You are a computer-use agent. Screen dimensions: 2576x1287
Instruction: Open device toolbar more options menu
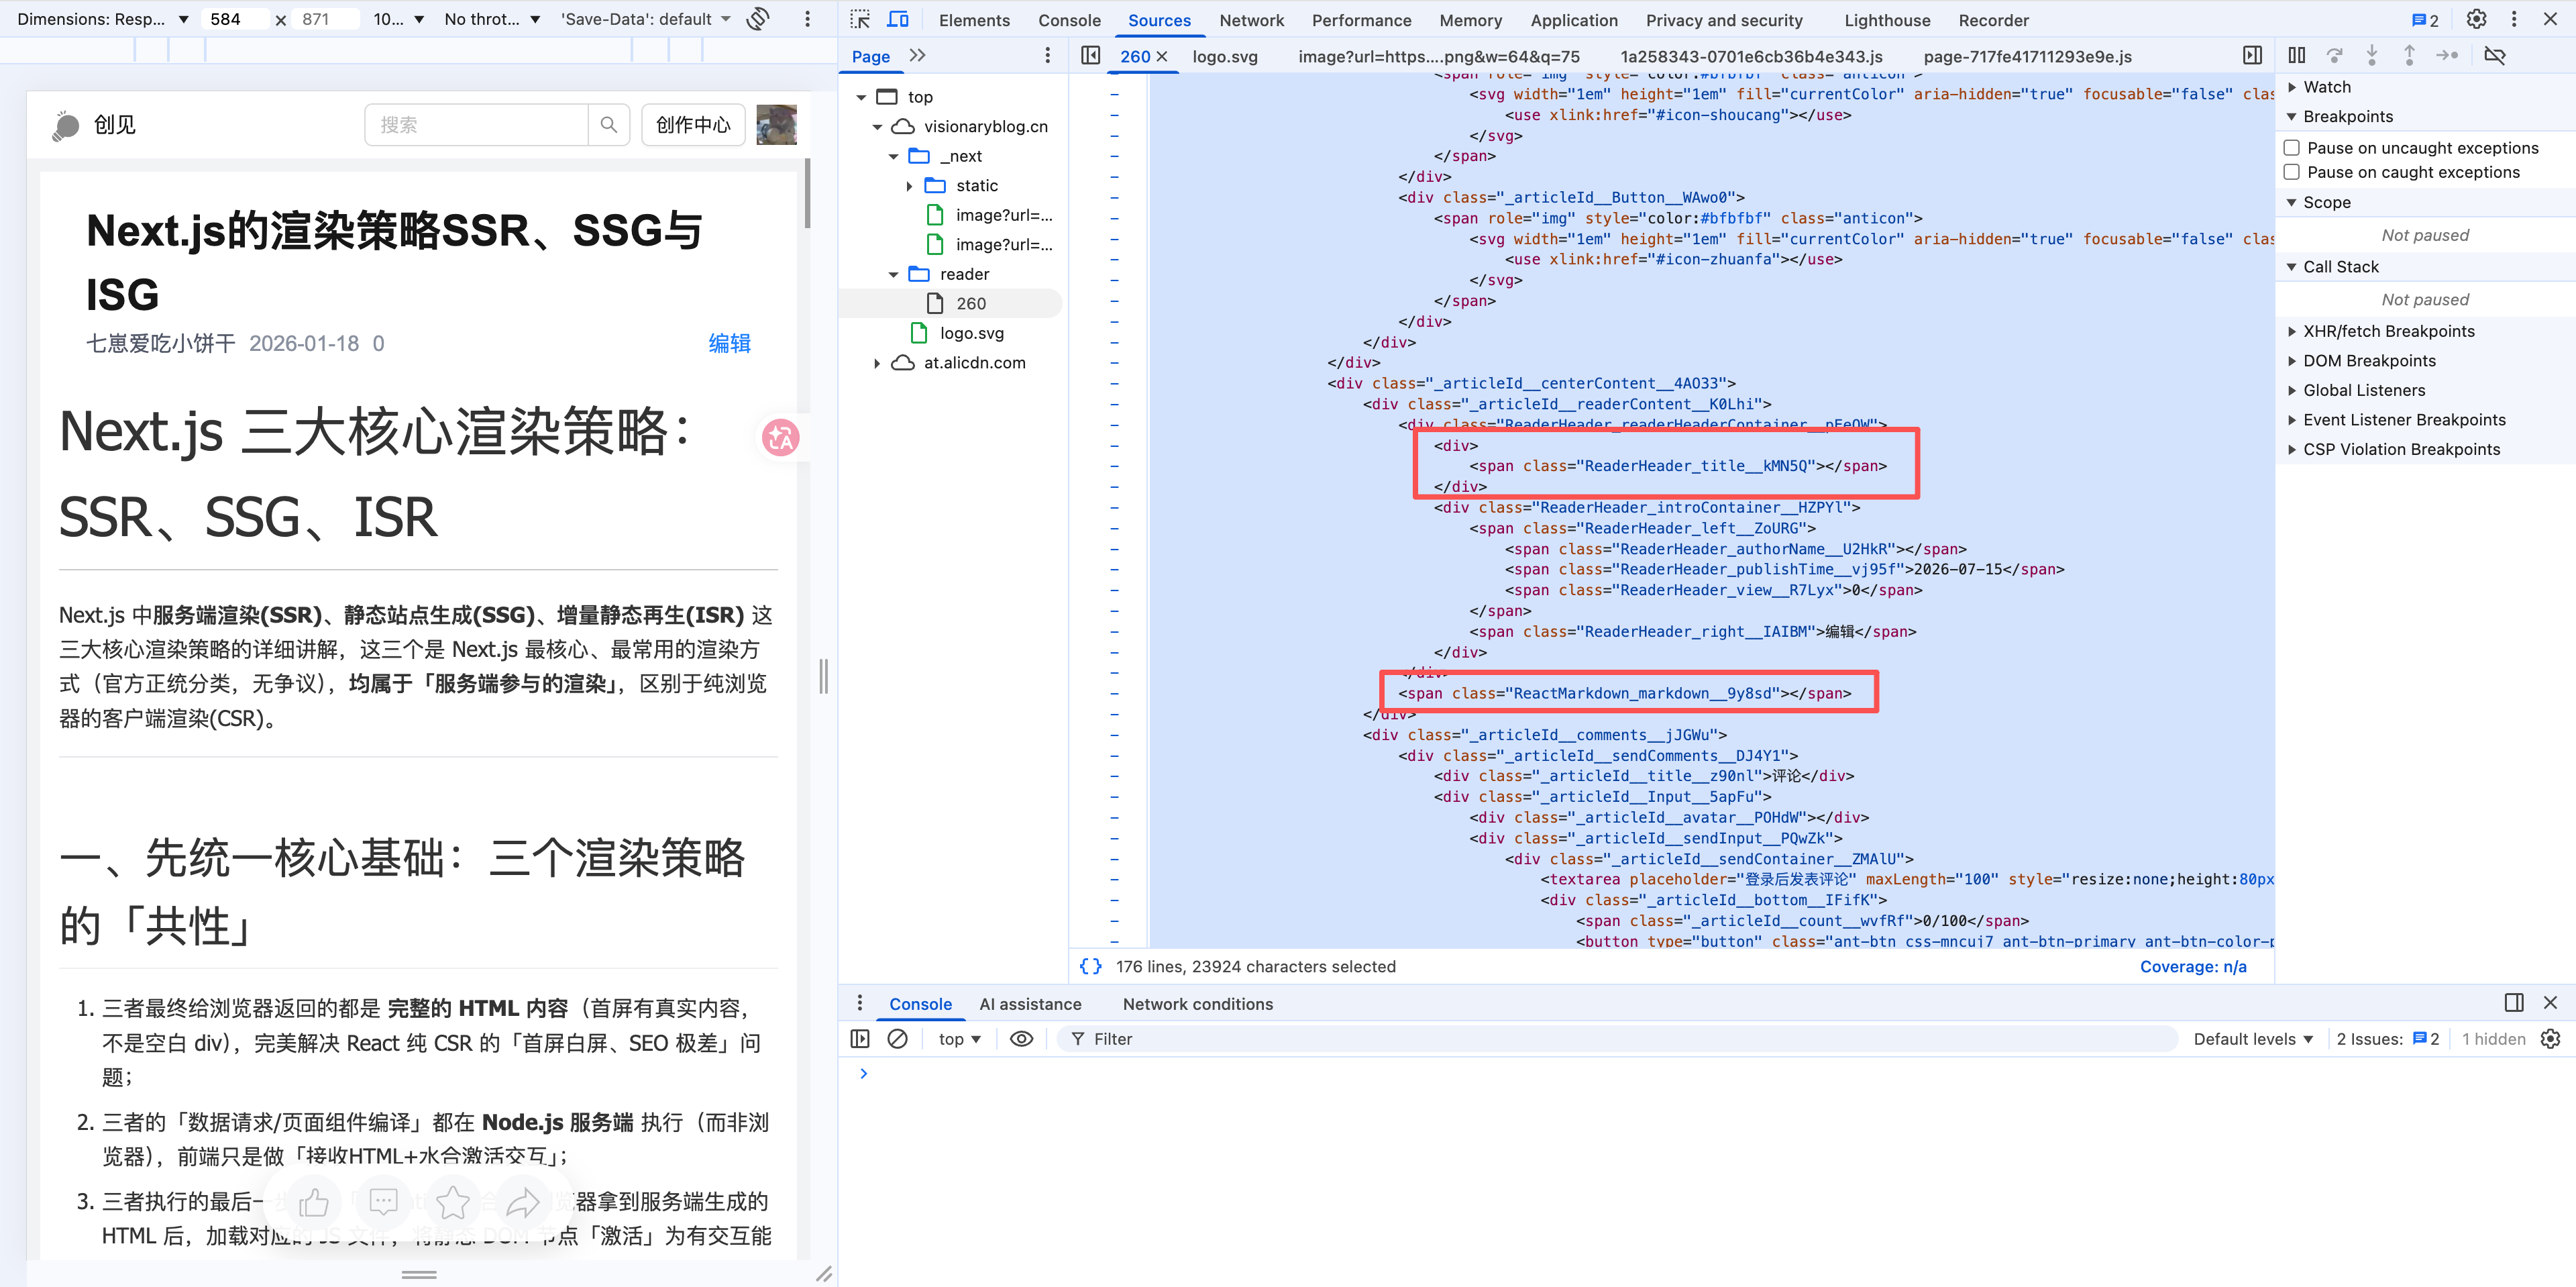tap(808, 19)
